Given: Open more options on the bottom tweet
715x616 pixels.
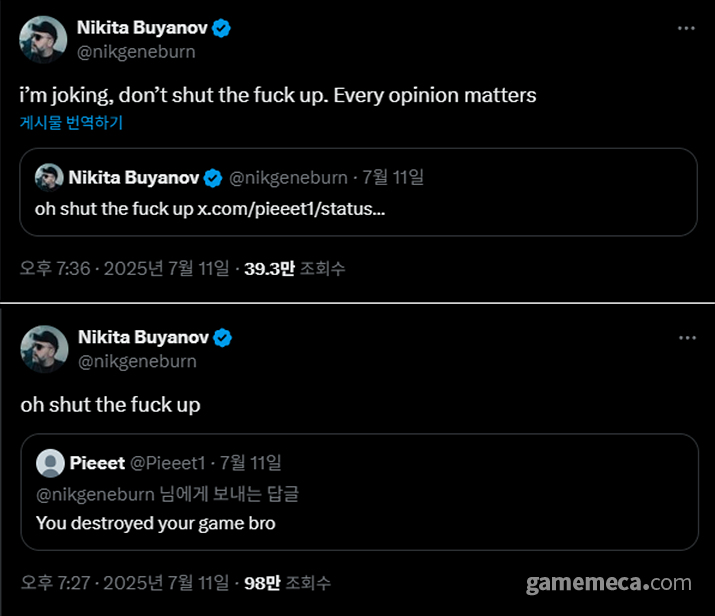Looking at the screenshot, I should coord(686,338).
